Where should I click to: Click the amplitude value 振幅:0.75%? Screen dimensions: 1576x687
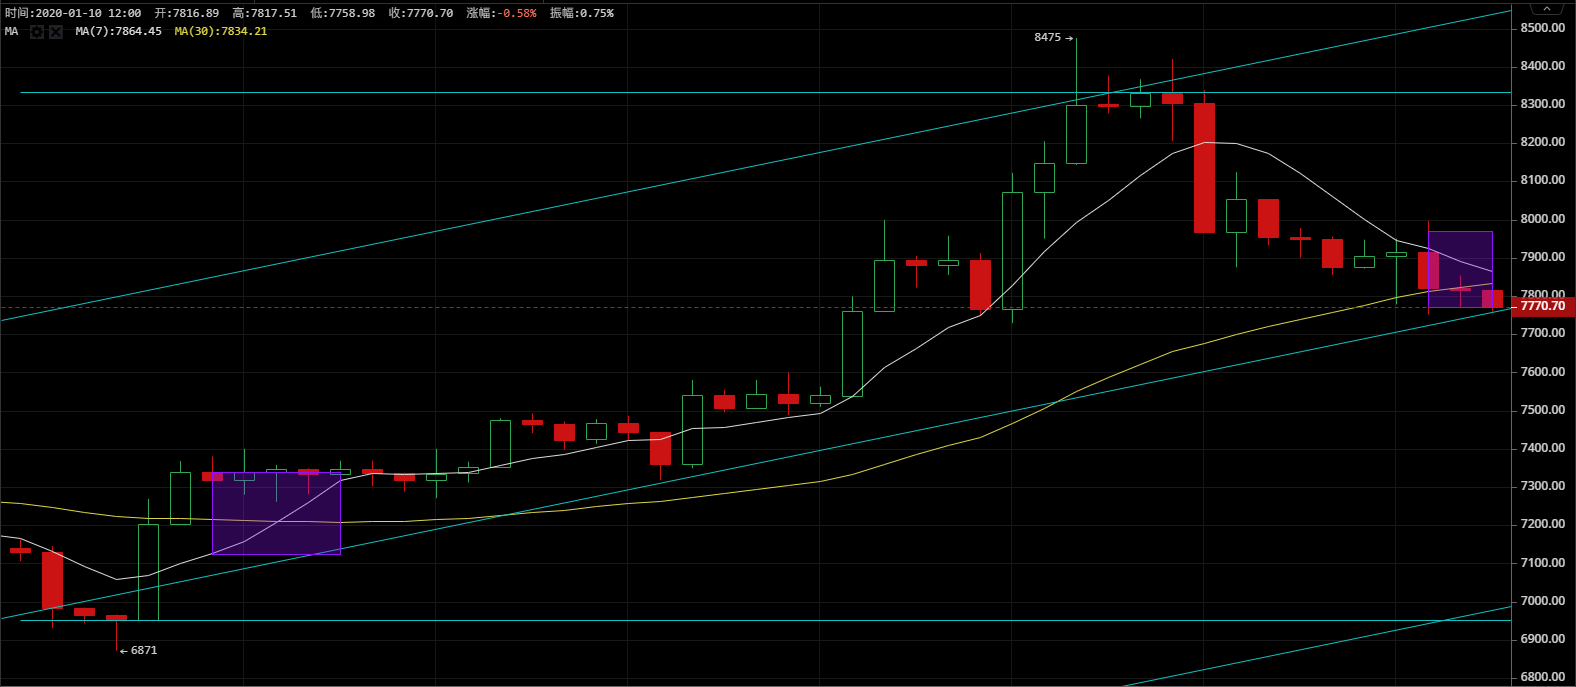point(582,13)
